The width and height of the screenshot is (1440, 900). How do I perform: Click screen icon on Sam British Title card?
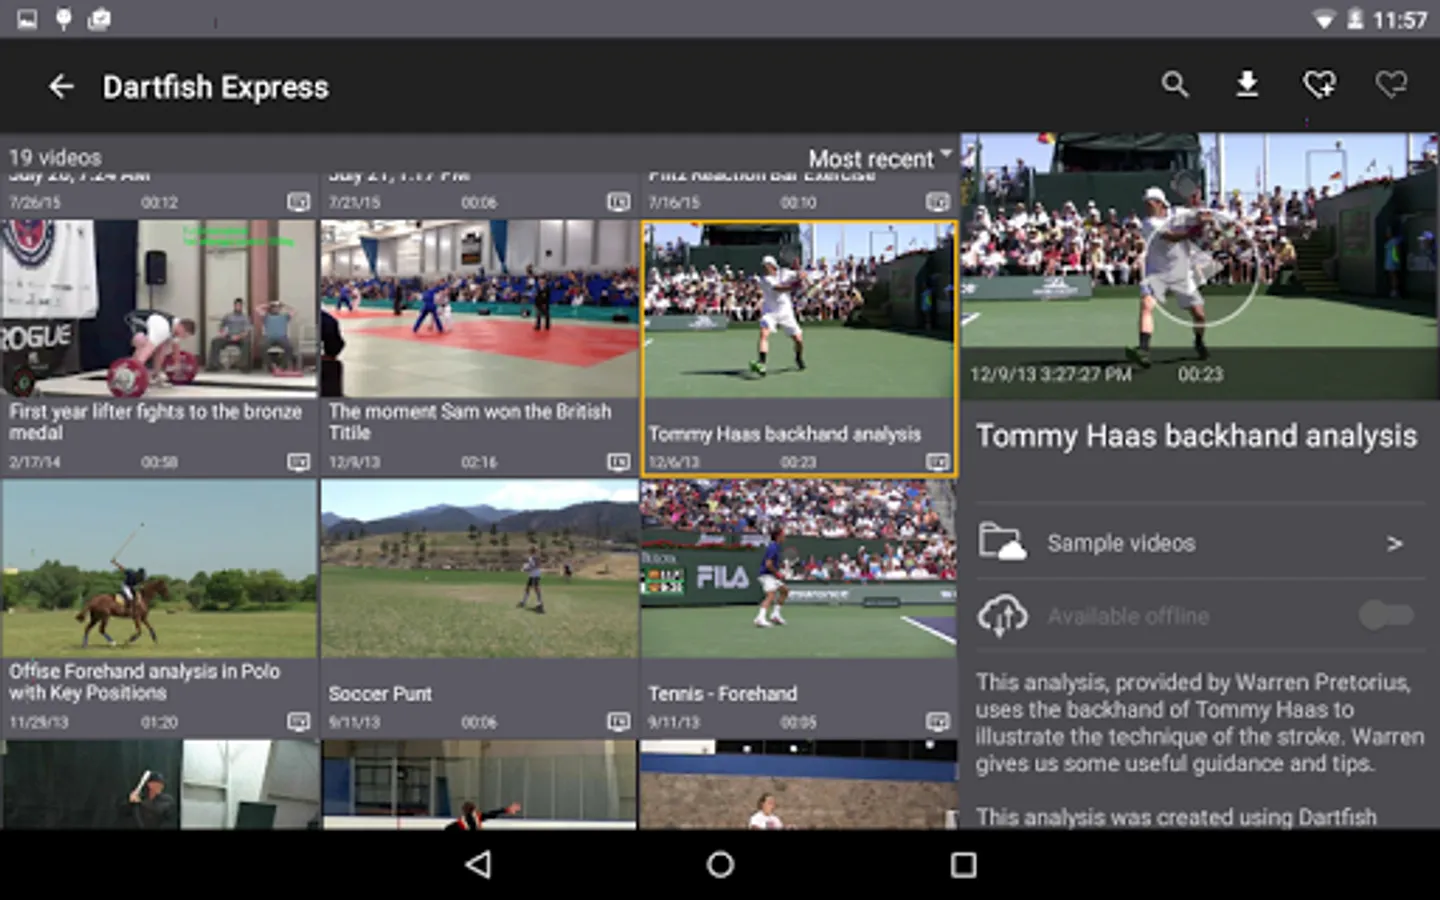[x=619, y=462]
